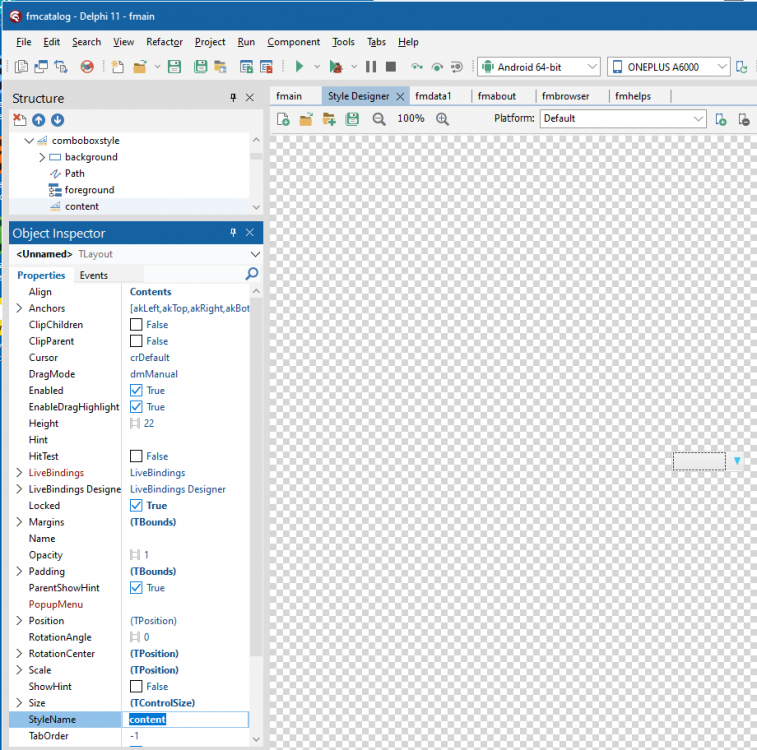Viewport: 757px width, 750px height.
Task: Expand the Padding property
Action: (19, 571)
